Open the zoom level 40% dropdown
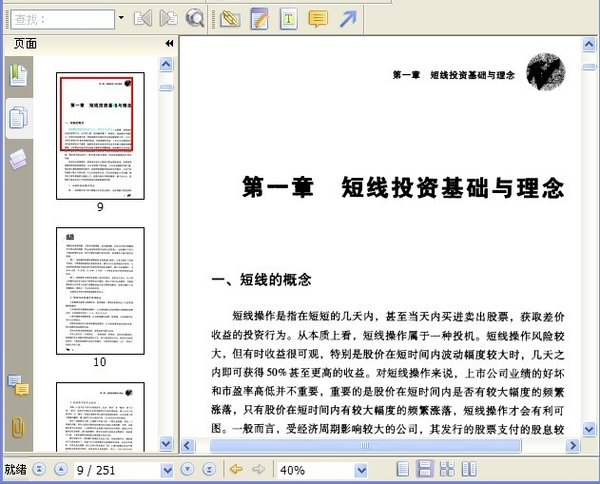This screenshot has height=484, width=600. (361, 470)
